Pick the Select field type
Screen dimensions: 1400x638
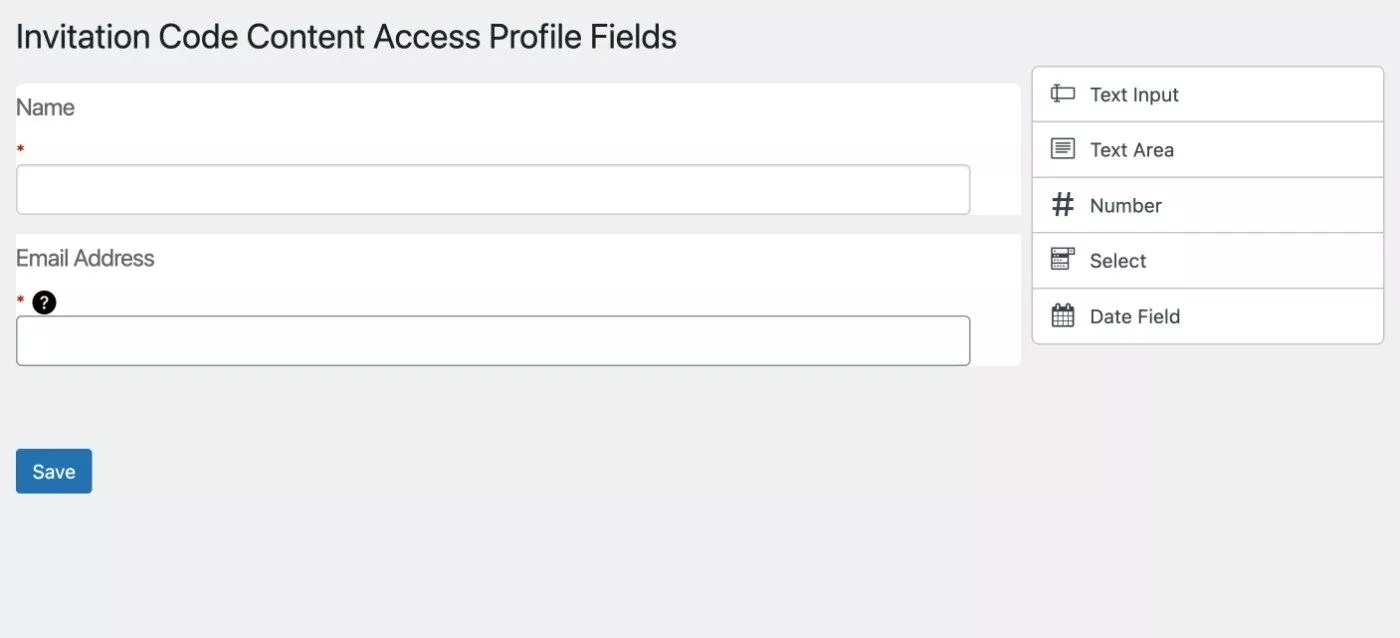point(1207,261)
